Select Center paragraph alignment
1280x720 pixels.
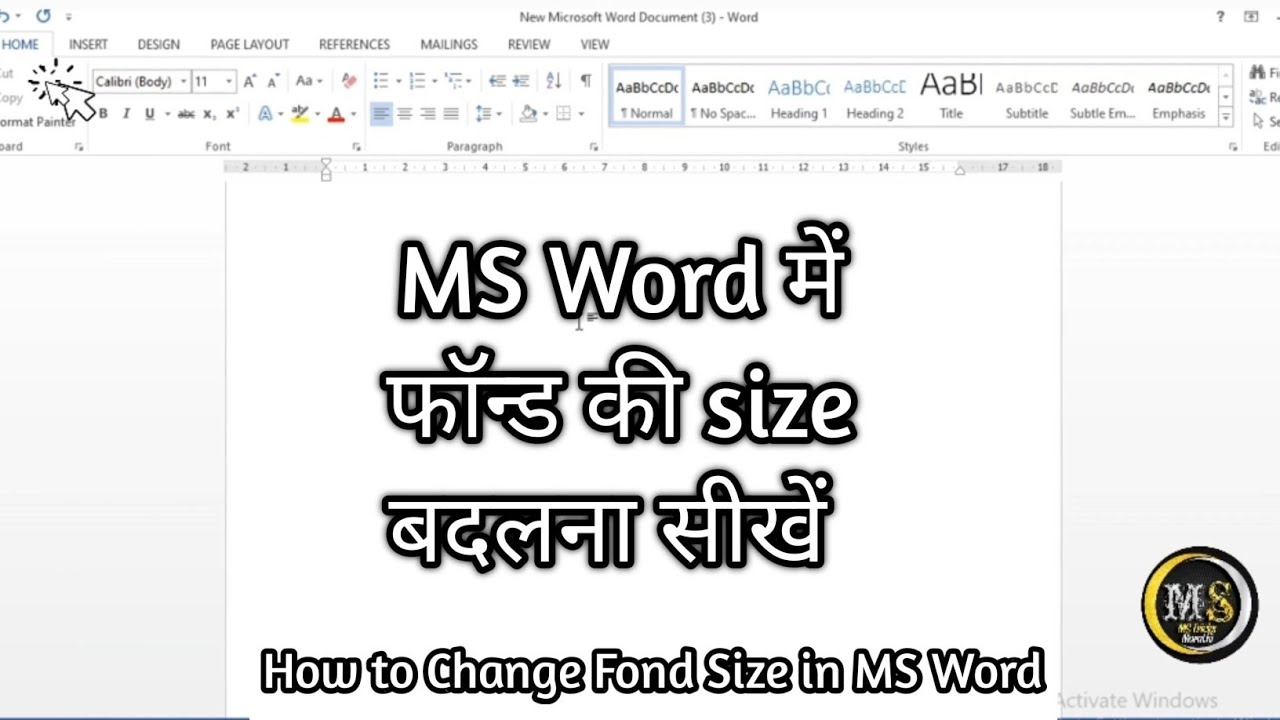404,114
